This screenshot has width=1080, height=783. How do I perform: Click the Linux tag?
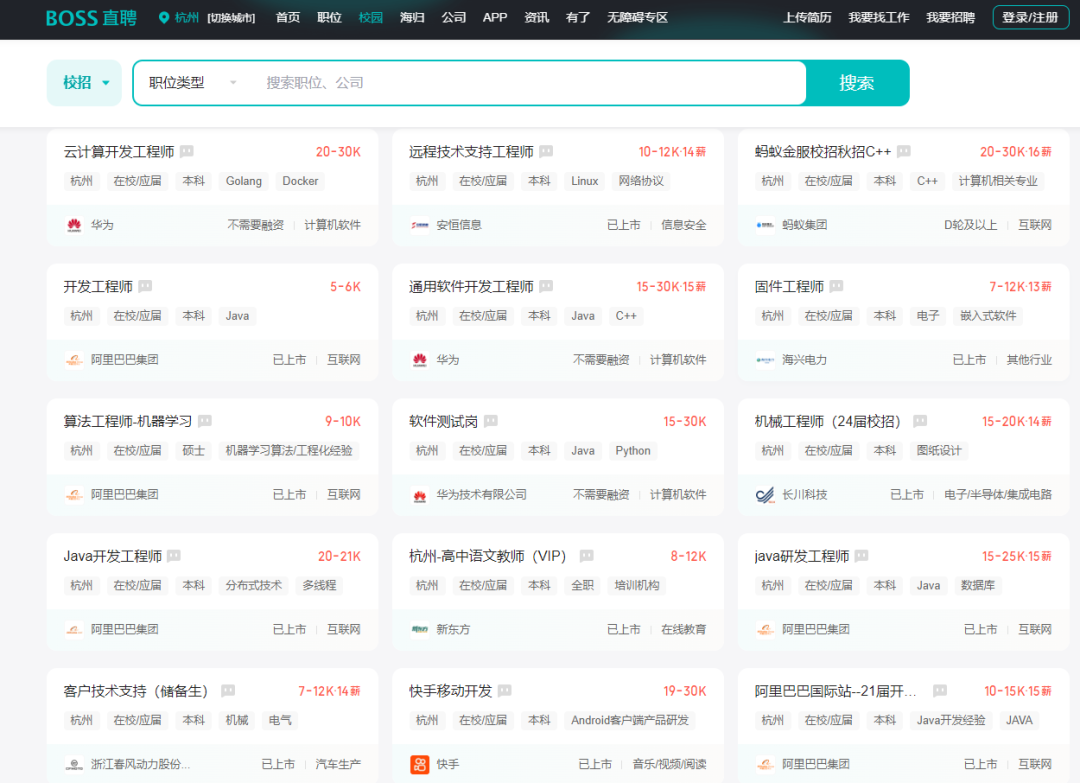point(585,181)
